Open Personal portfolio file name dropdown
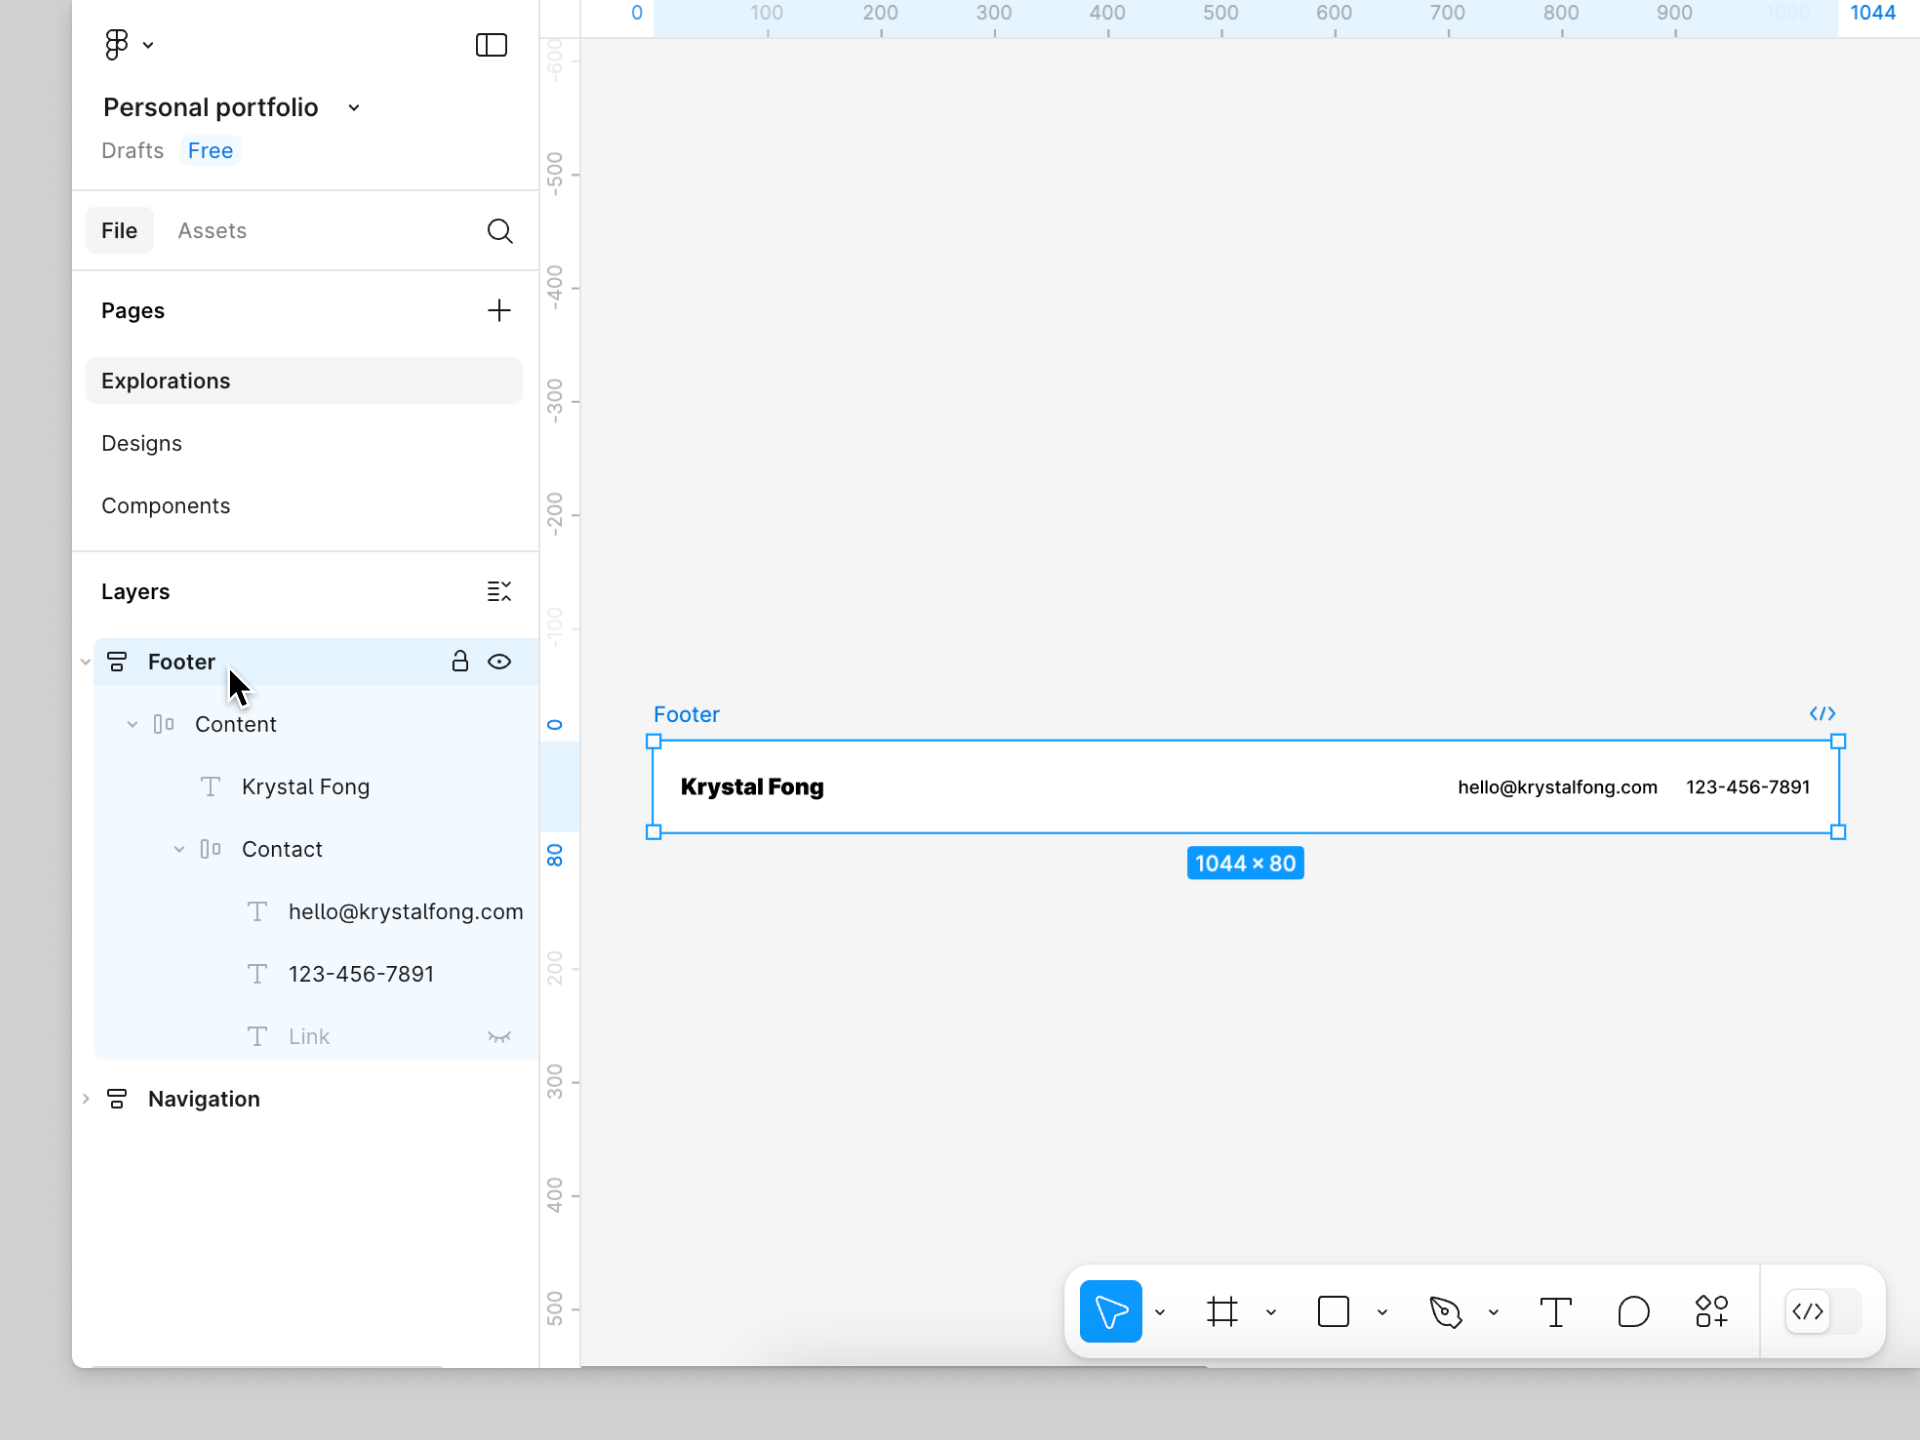The image size is (1920, 1440). click(x=354, y=108)
